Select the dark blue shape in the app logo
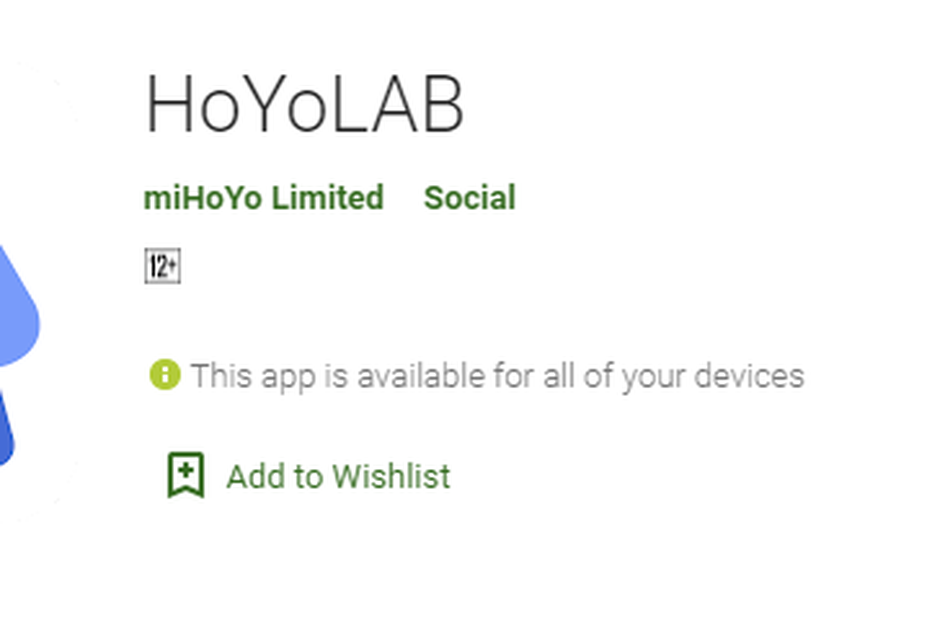 click(x=6, y=429)
